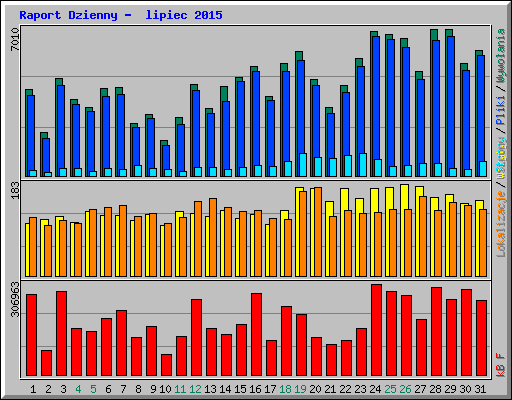Viewport: 512px width, 400px height.
Task: Click the red KB bar for day 10
Action: (x=166, y=365)
